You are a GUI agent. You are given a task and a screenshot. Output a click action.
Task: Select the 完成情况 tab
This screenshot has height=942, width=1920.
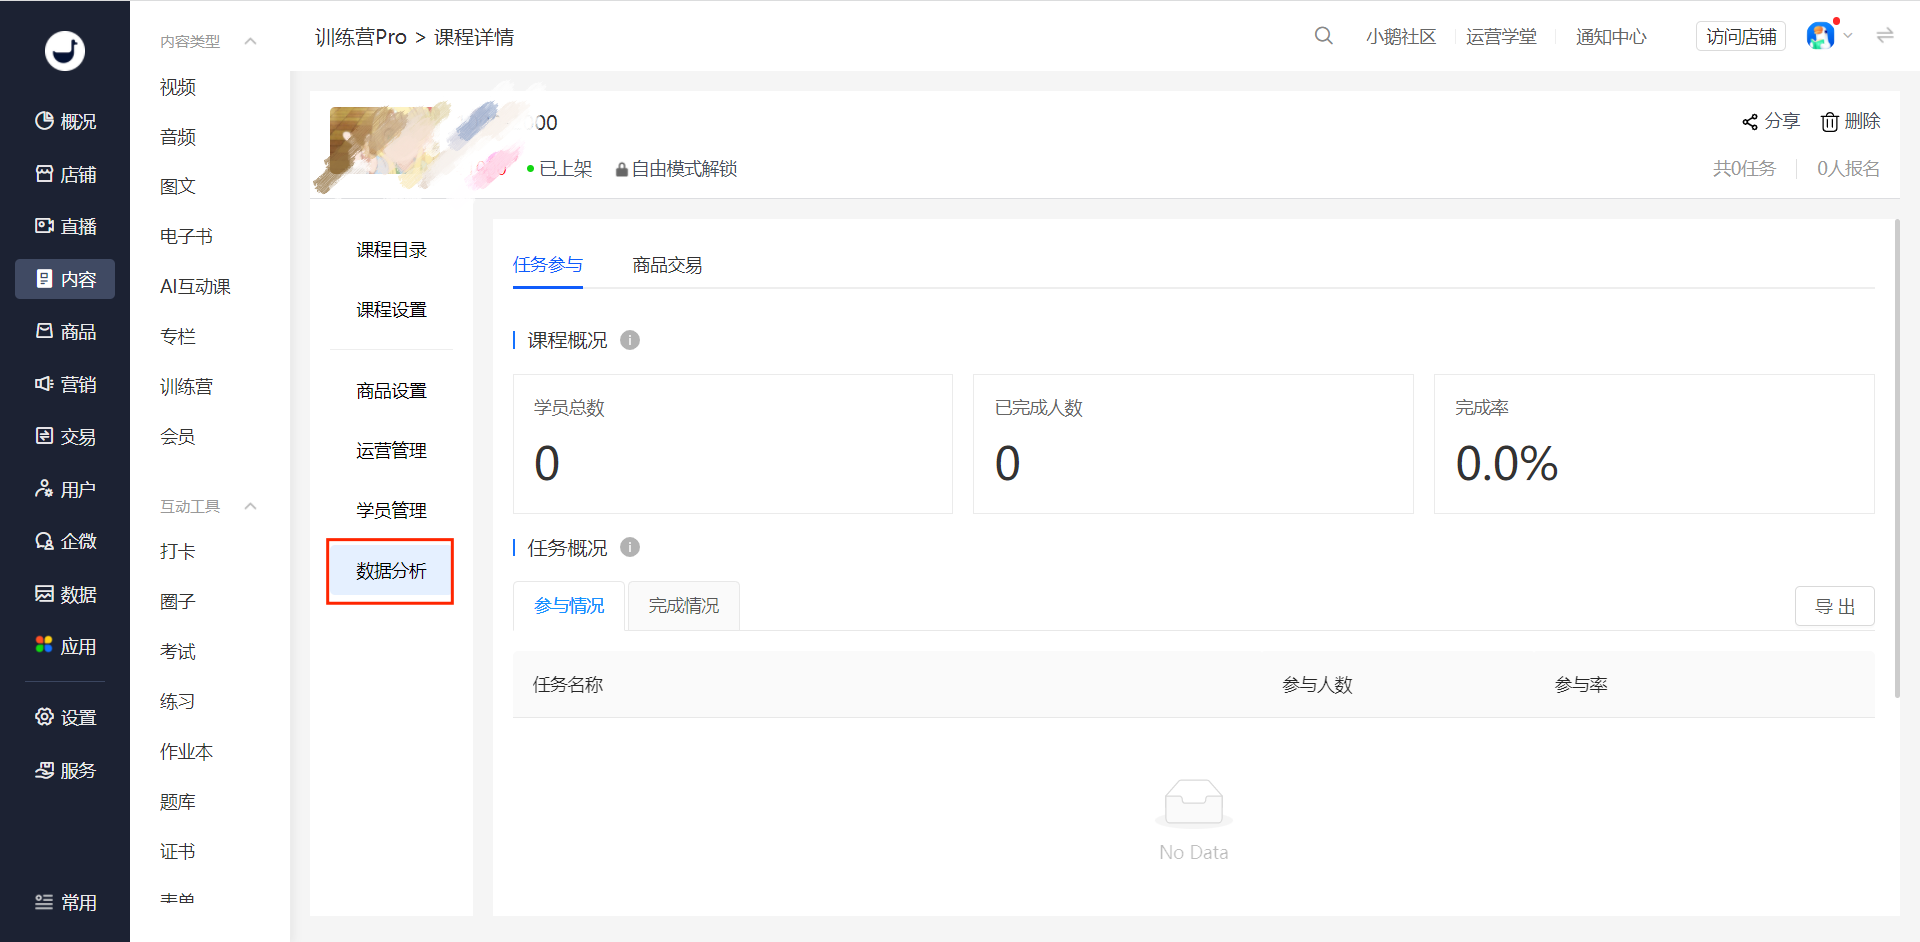pyautogui.click(x=684, y=605)
